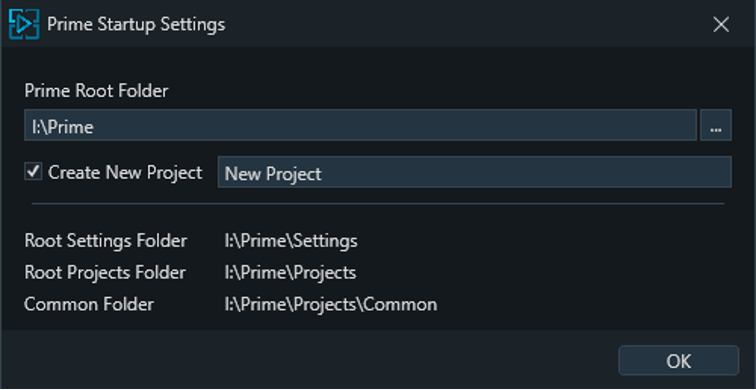Focus the Prime Root Folder path field
The image size is (756, 390).
pos(360,125)
